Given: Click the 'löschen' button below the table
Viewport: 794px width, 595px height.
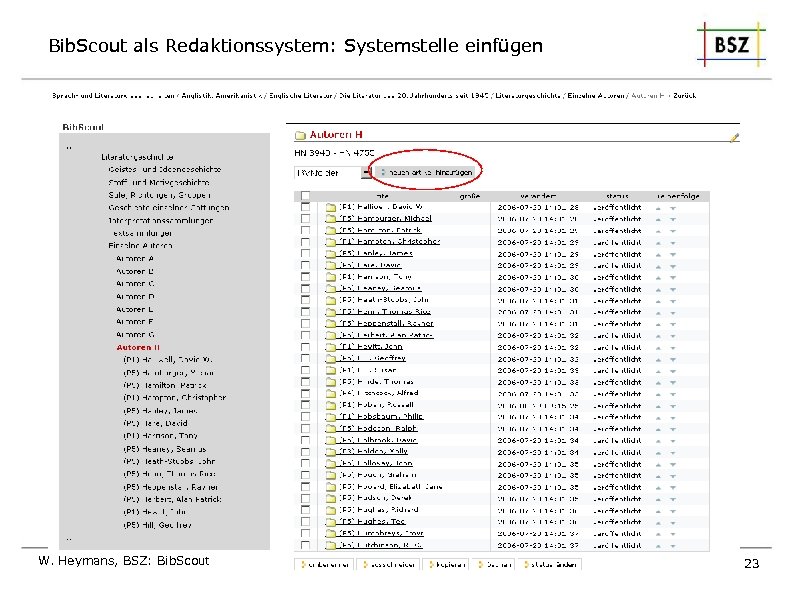Looking at the screenshot, I should [494, 565].
